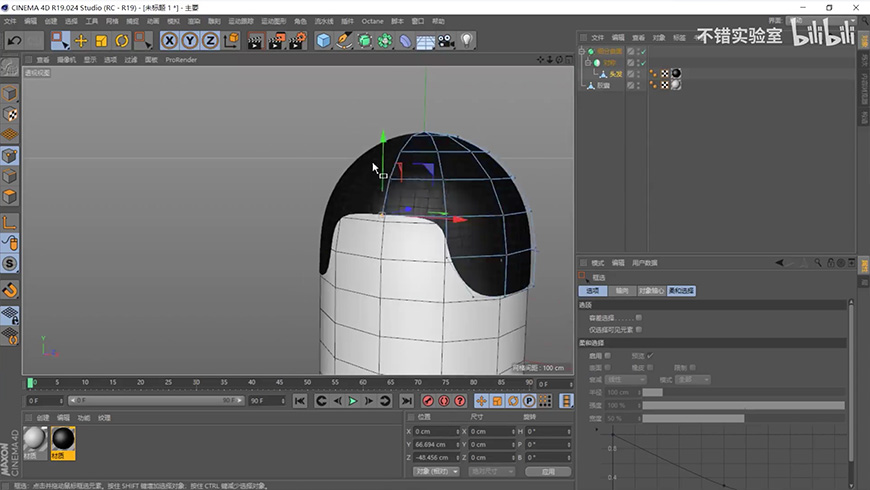Click Render View clapperboard icon
This screenshot has height=490, width=870.
point(255,41)
